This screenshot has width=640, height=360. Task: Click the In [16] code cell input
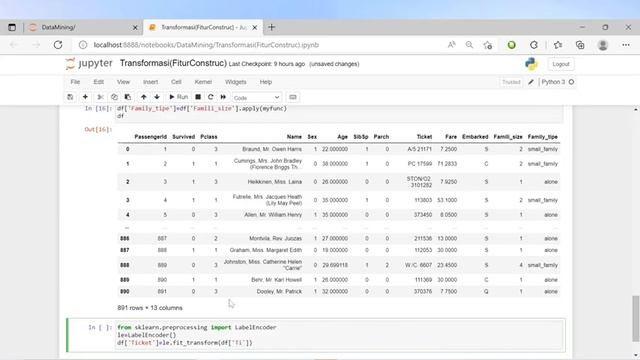click(x=340, y=113)
